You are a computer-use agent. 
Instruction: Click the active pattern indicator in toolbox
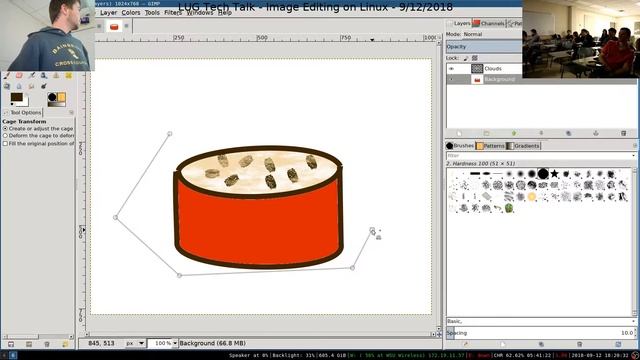click(61, 97)
